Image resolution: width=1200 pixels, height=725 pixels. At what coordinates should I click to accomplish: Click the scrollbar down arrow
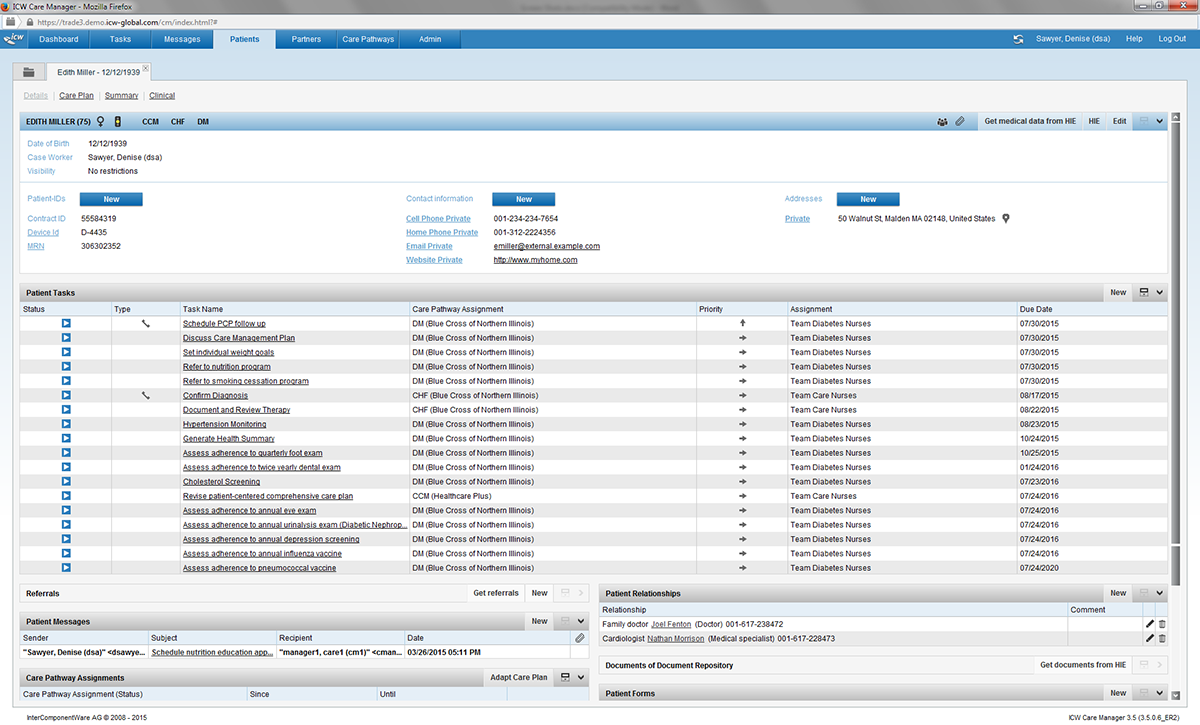(x=1175, y=695)
